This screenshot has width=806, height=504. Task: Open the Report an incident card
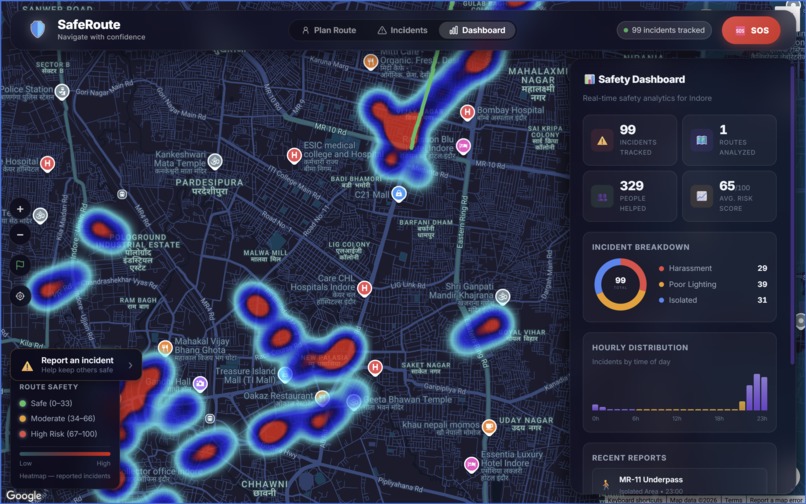(76, 365)
